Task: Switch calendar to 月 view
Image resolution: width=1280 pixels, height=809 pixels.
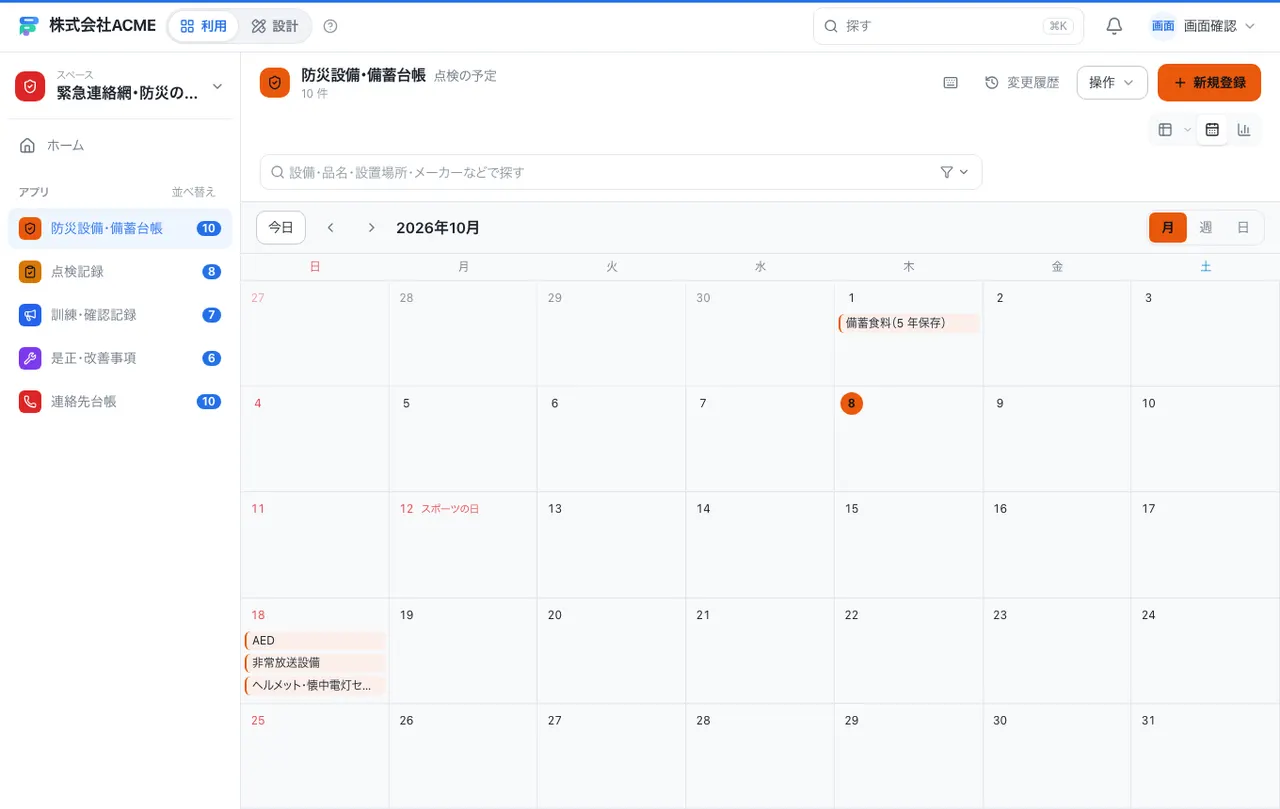Action: pos(1168,228)
